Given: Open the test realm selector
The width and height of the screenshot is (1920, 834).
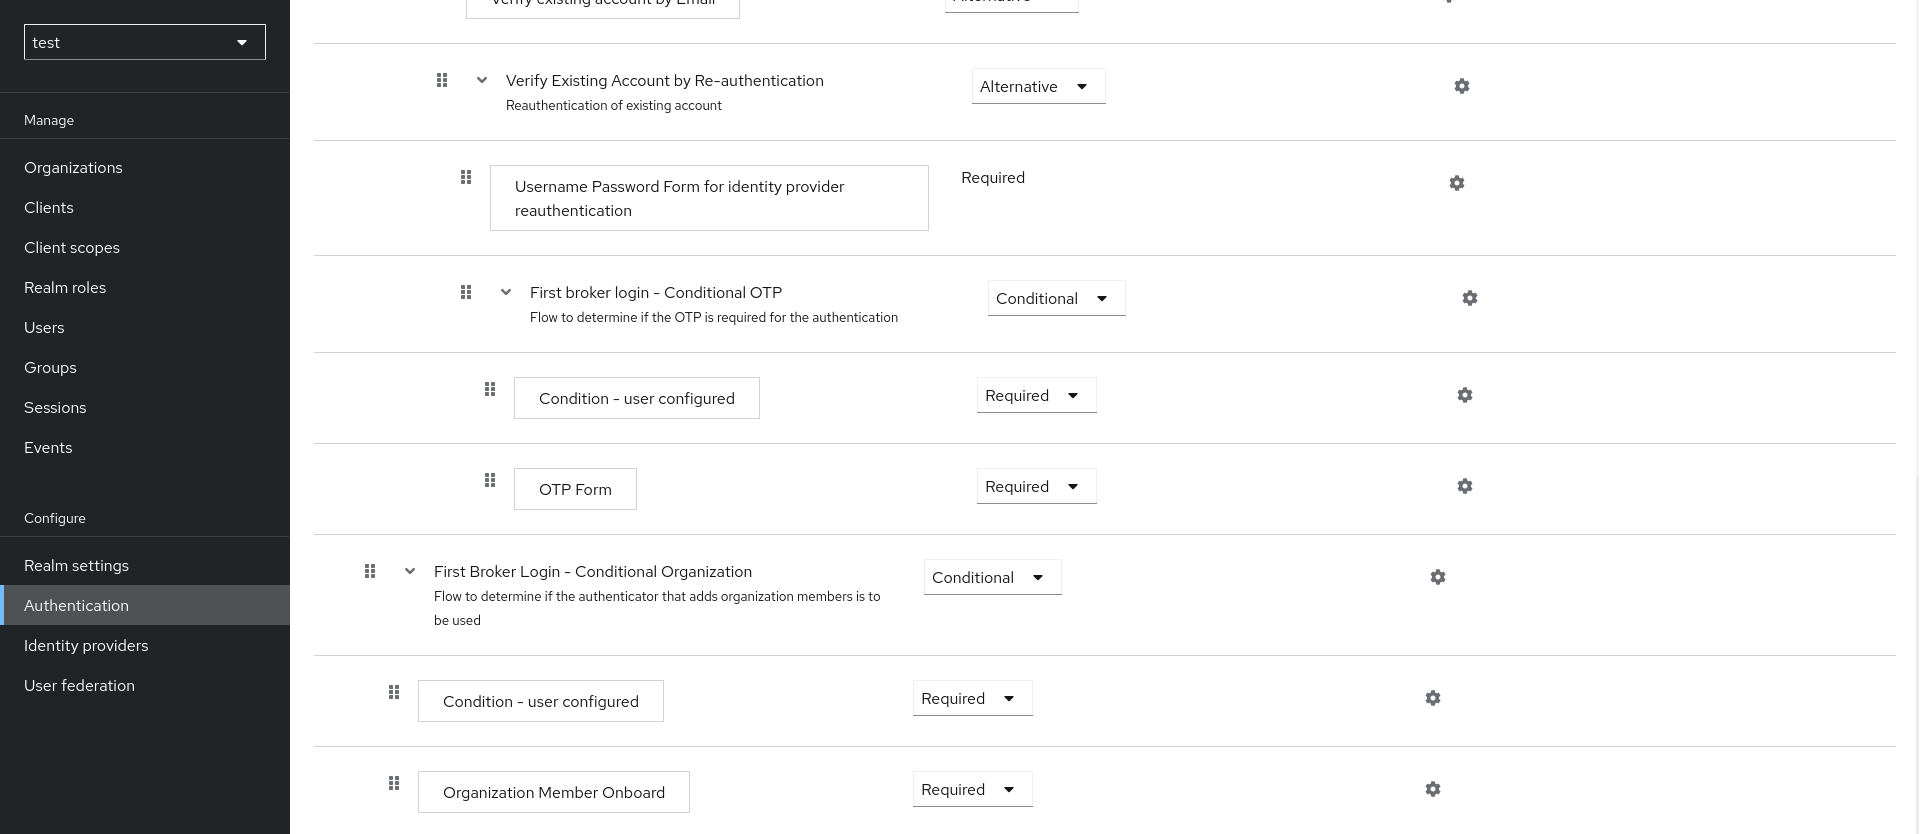Looking at the screenshot, I should point(144,42).
